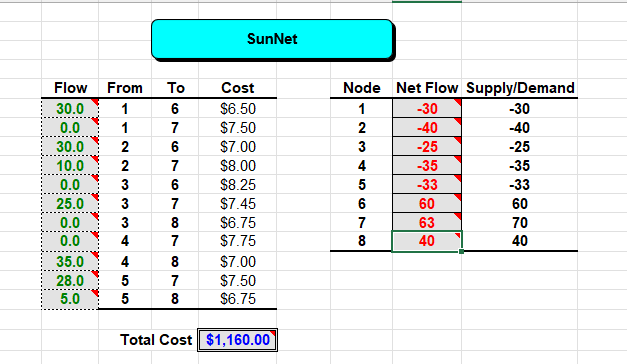Select flow 30.0 for route 2 to 6
627x364 pixels.
(x=70, y=147)
